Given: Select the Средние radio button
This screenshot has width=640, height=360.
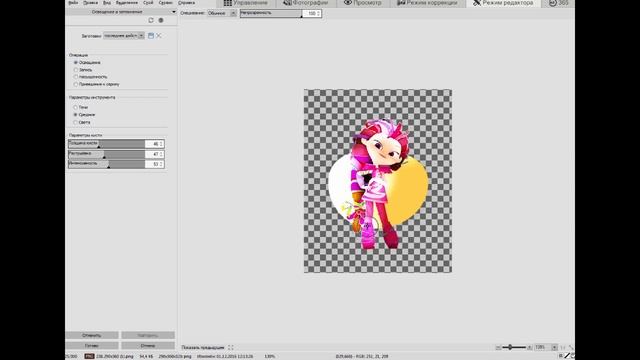Looking at the screenshot, I should pyautogui.click(x=76, y=115).
